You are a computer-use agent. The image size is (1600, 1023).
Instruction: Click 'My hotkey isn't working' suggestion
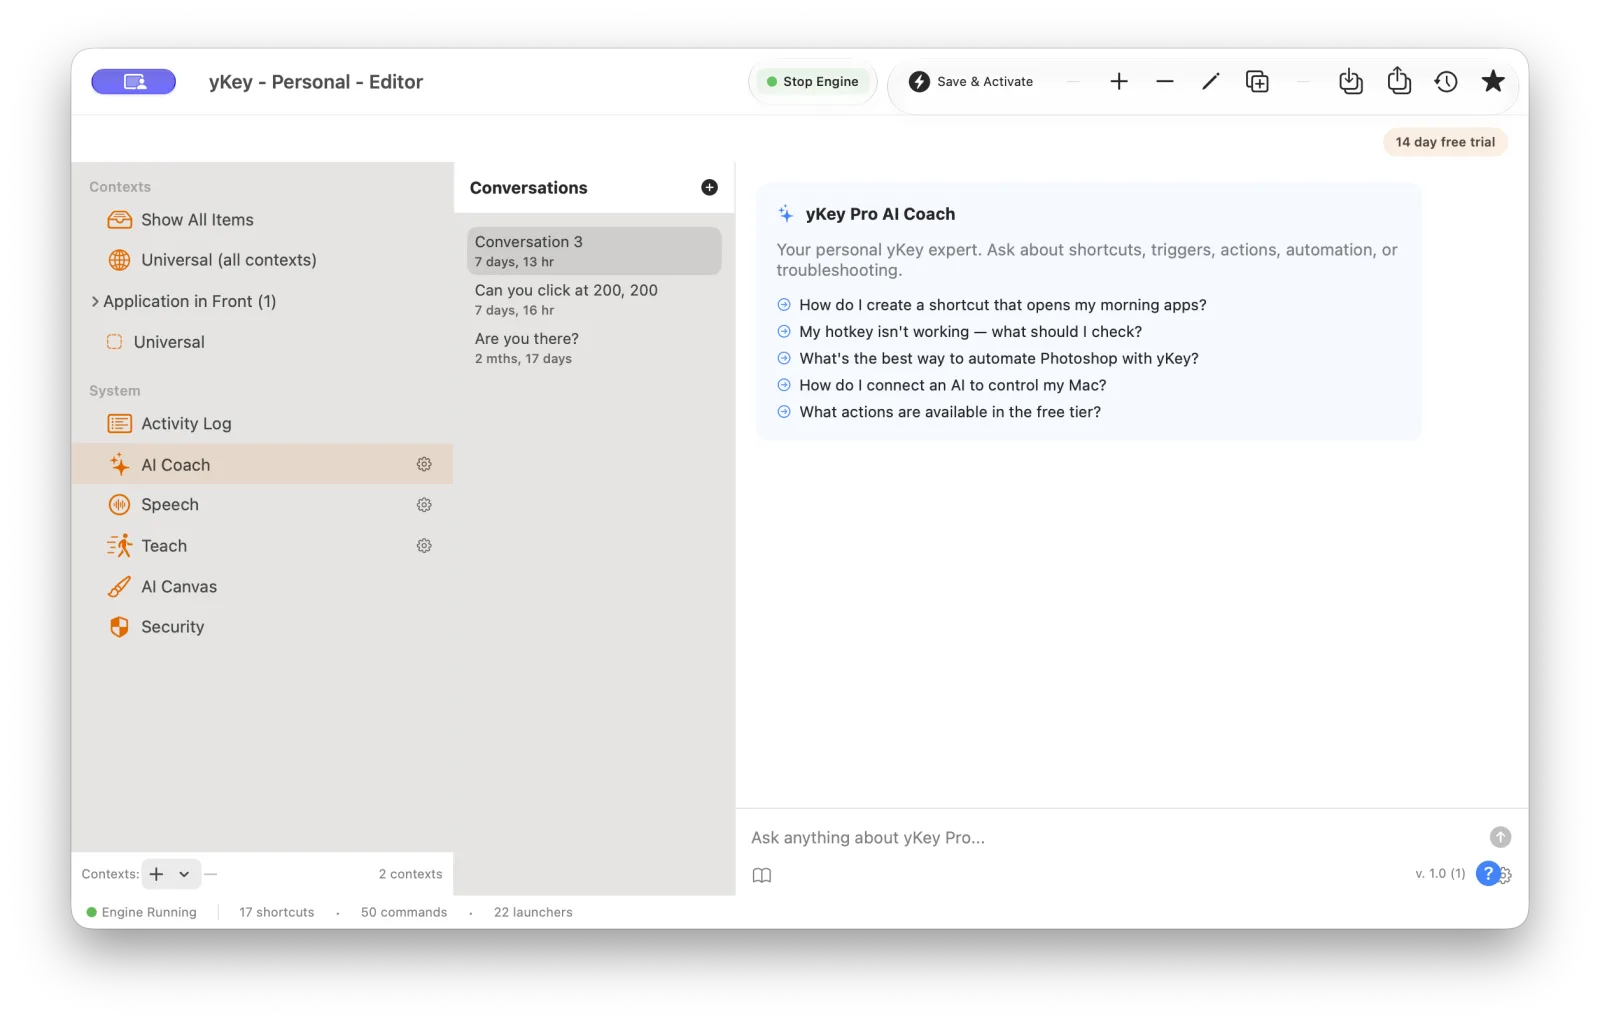(960, 332)
